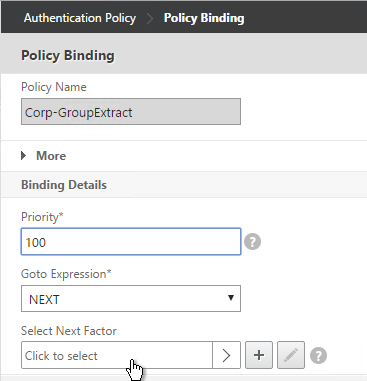Screen dimensions: 367x381
Task: Edit next factor using pencil icon
Action: 291,355
